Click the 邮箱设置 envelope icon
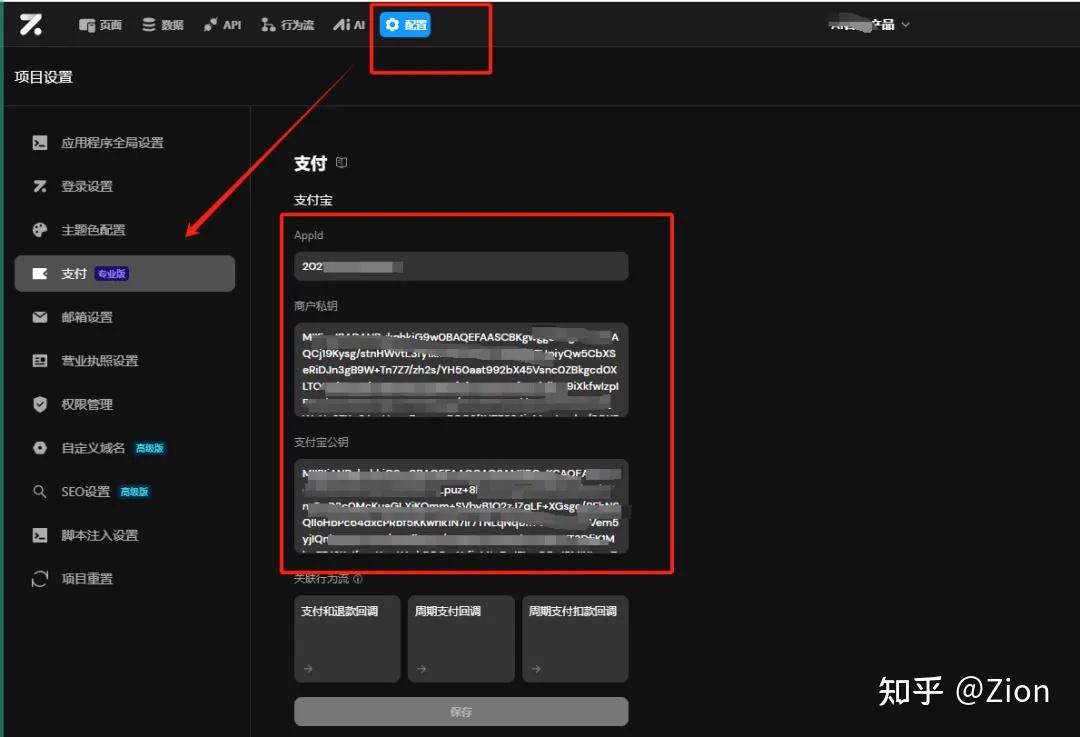The height and width of the screenshot is (737, 1080). 40,317
